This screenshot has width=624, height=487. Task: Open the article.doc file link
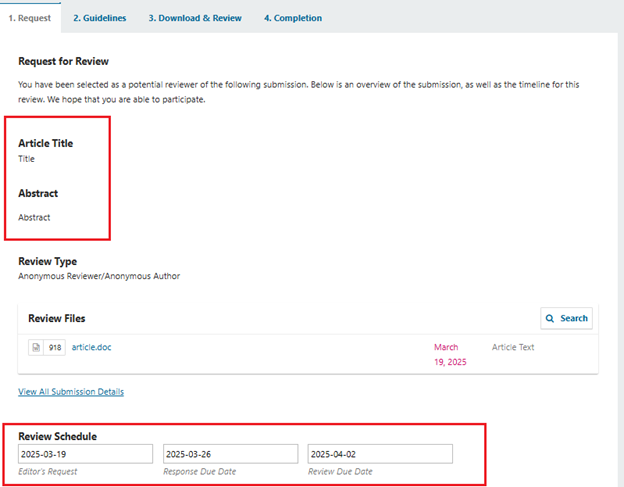pyautogui.click(x=92, y=347)
